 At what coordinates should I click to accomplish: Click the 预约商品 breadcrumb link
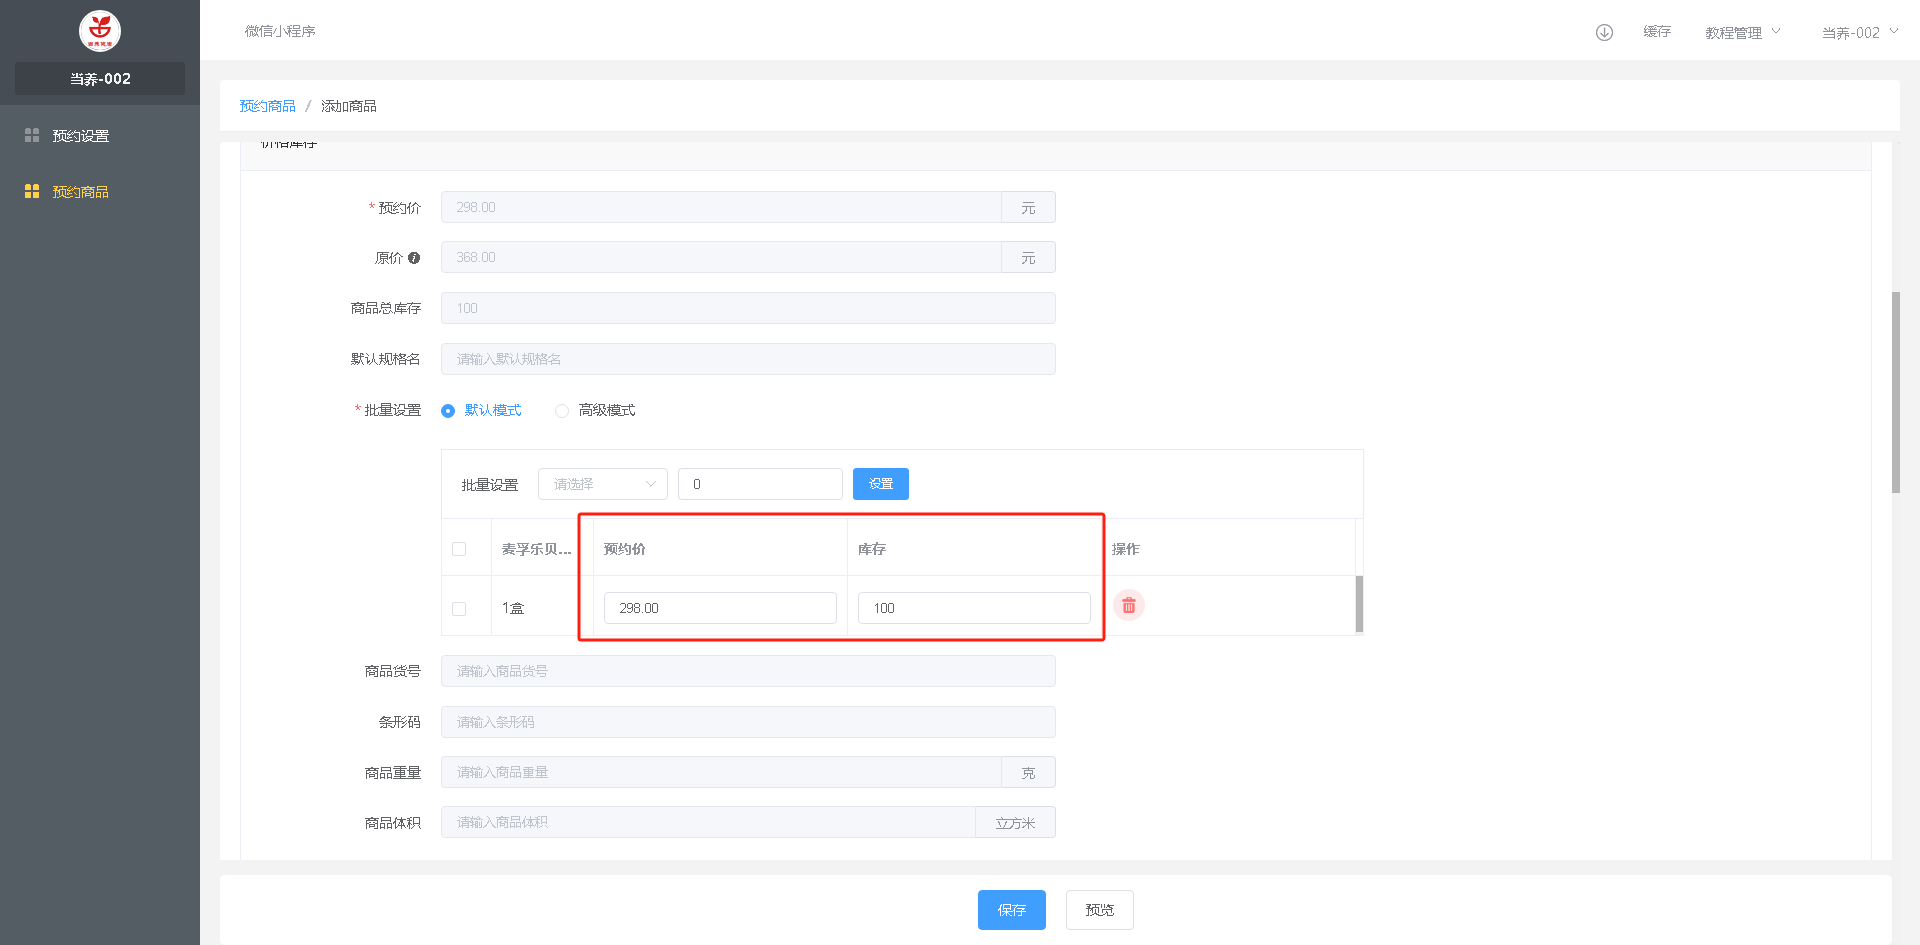point(267,106)
